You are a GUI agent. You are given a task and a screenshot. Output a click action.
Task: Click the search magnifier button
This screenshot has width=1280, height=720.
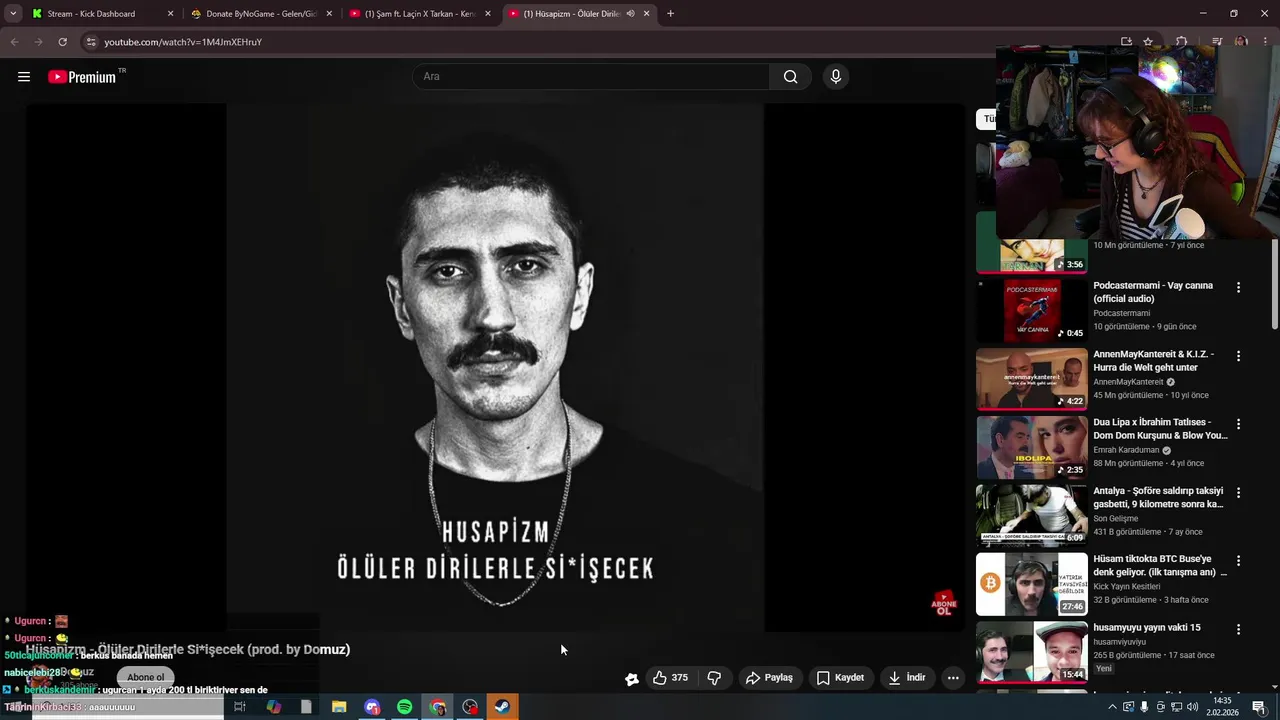pyautogui.click(x=790, y=77)
